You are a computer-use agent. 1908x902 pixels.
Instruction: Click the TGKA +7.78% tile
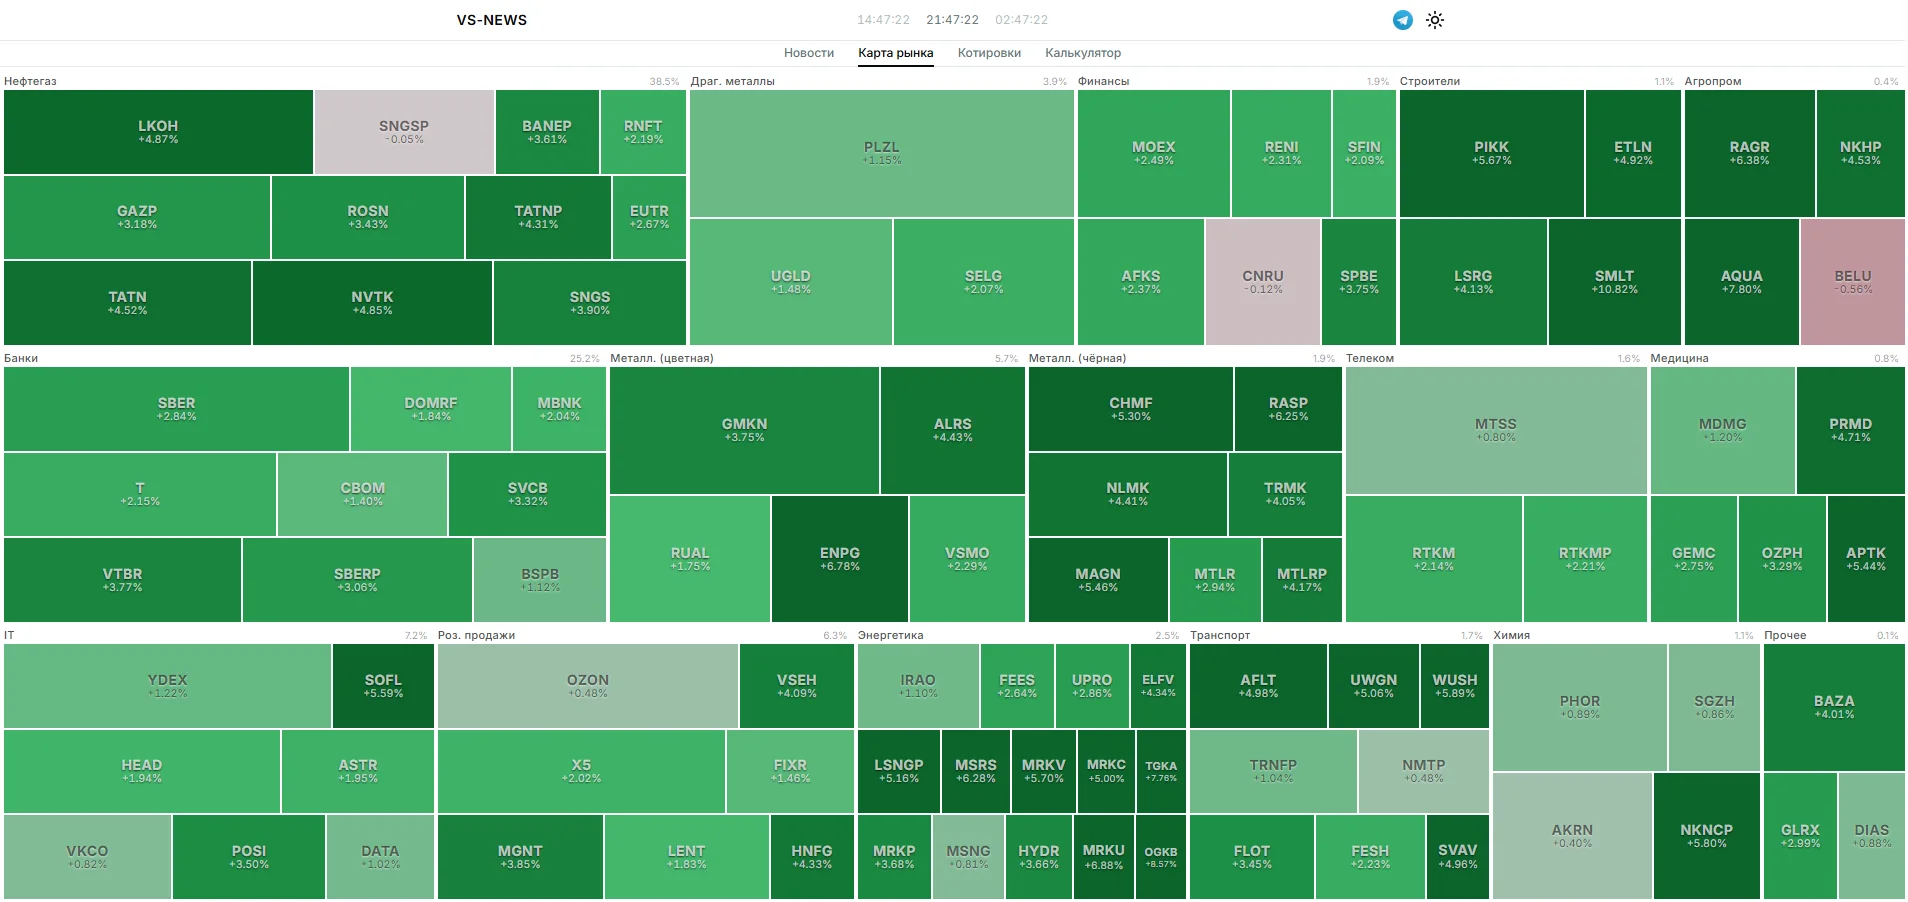tap(1161, 771)
